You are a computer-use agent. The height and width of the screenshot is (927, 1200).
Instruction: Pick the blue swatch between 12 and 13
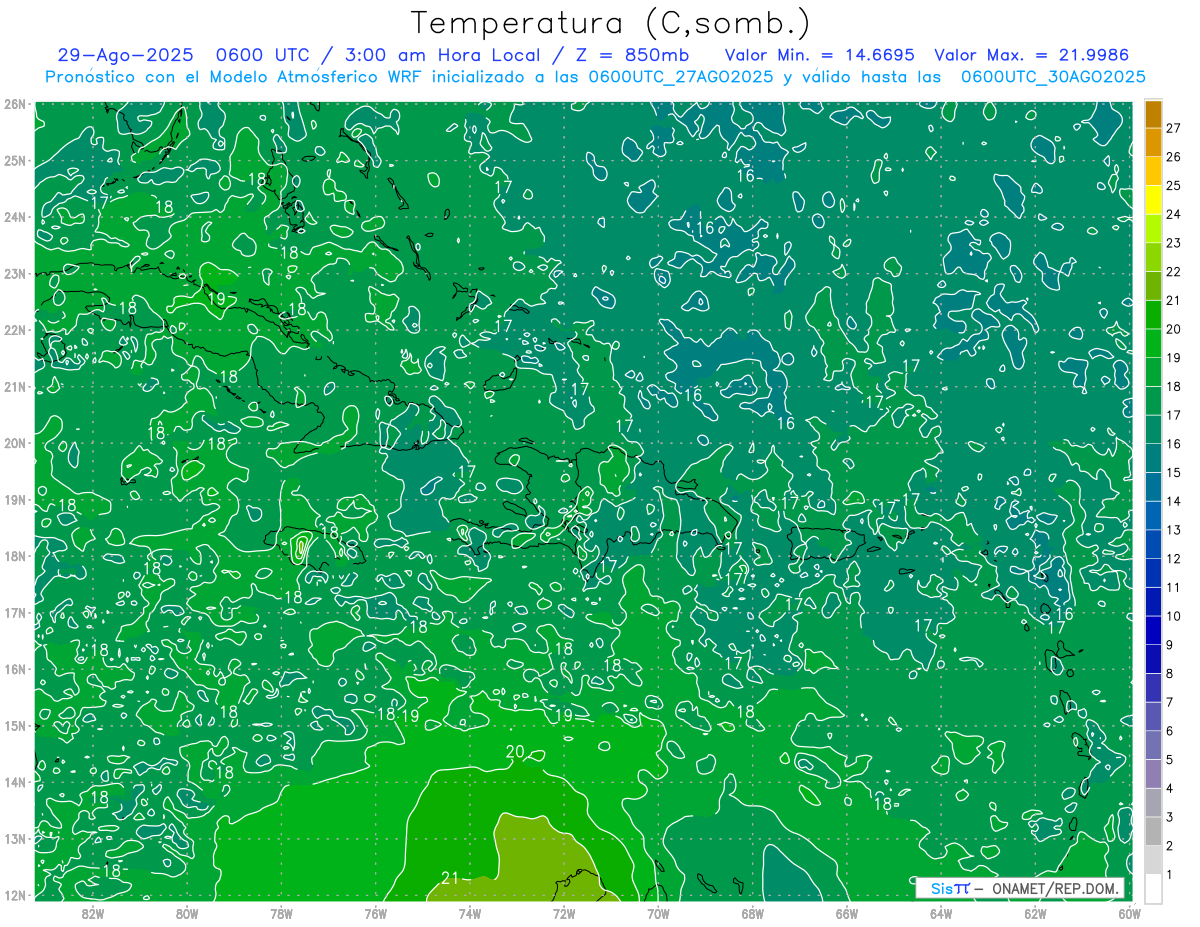pyautogui.click(x=1153, y=544)
